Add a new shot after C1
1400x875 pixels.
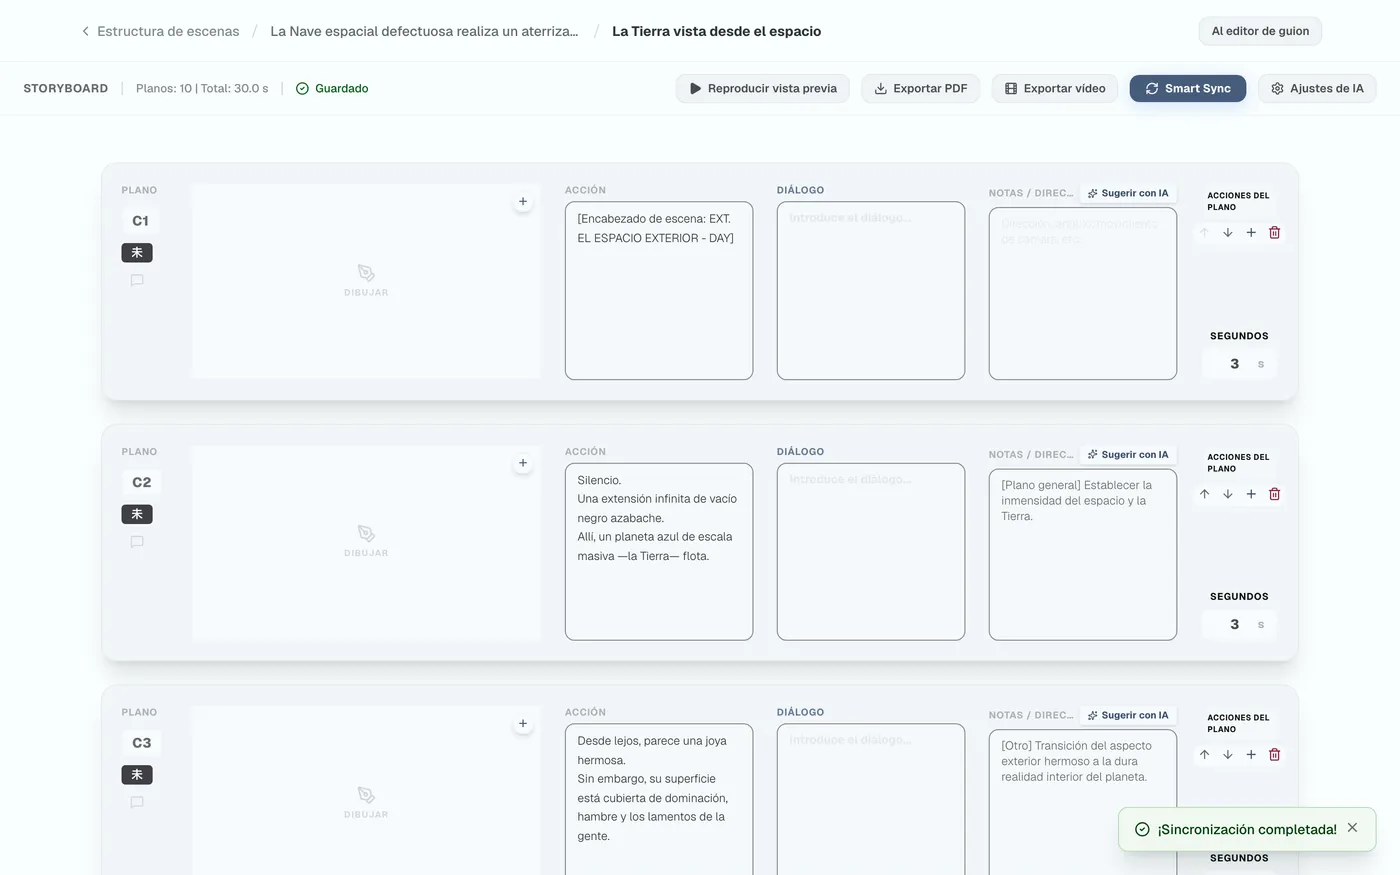point(1251,232)
